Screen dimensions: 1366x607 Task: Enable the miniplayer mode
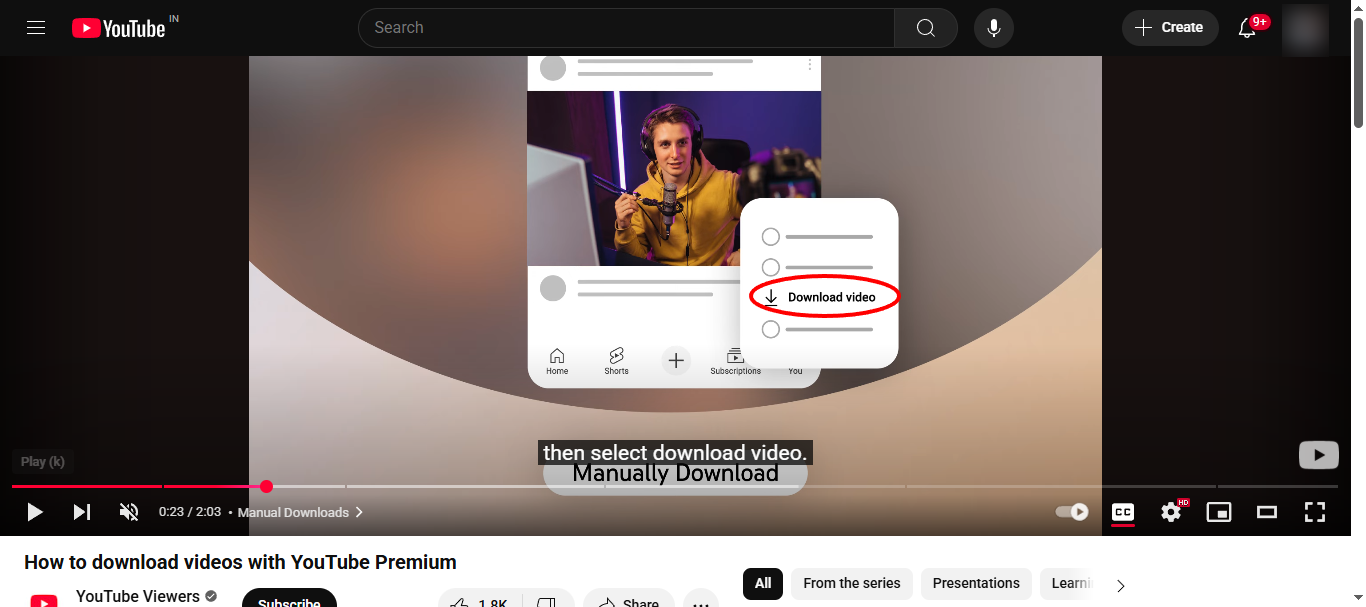(x=1219, y=512)
